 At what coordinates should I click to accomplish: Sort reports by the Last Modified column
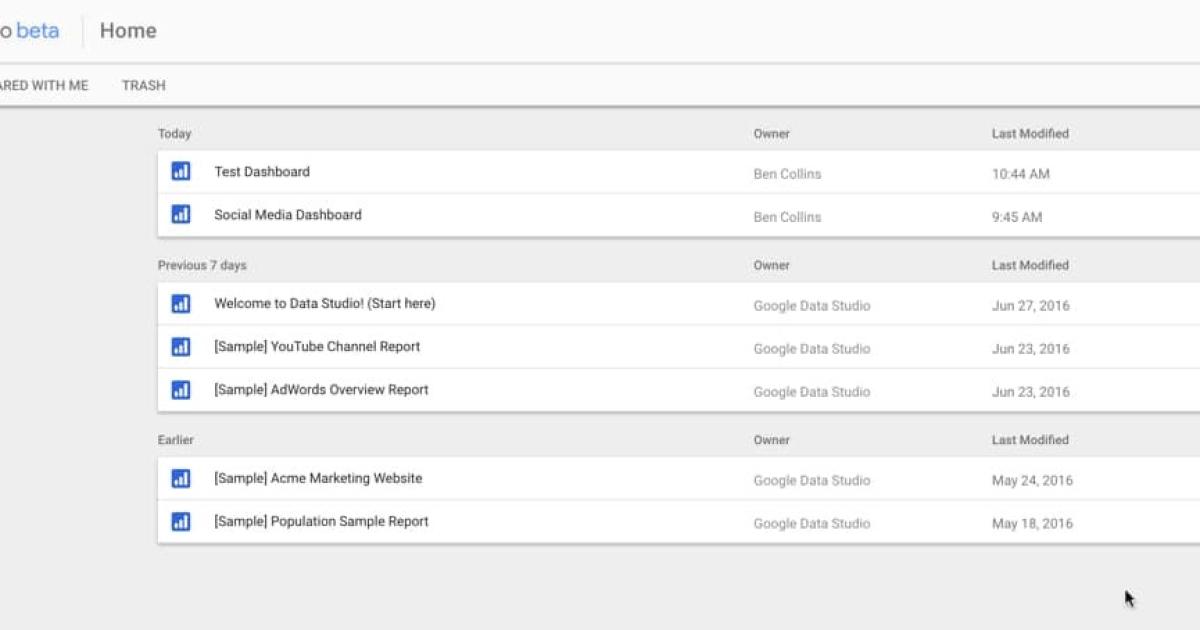point(1029,133)
